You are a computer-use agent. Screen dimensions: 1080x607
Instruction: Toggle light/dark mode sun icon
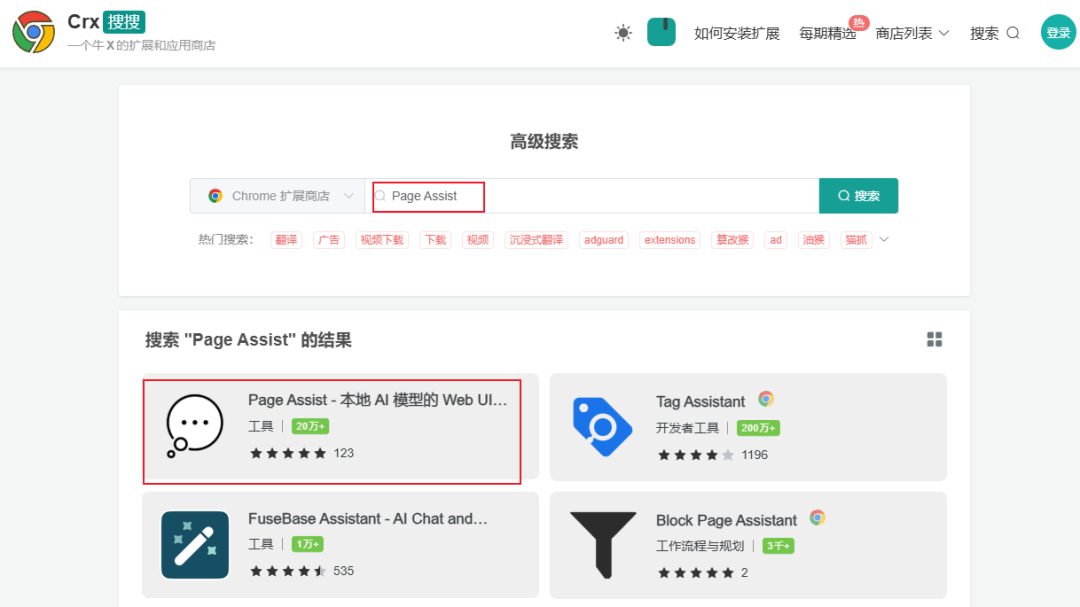click(623, 33)
